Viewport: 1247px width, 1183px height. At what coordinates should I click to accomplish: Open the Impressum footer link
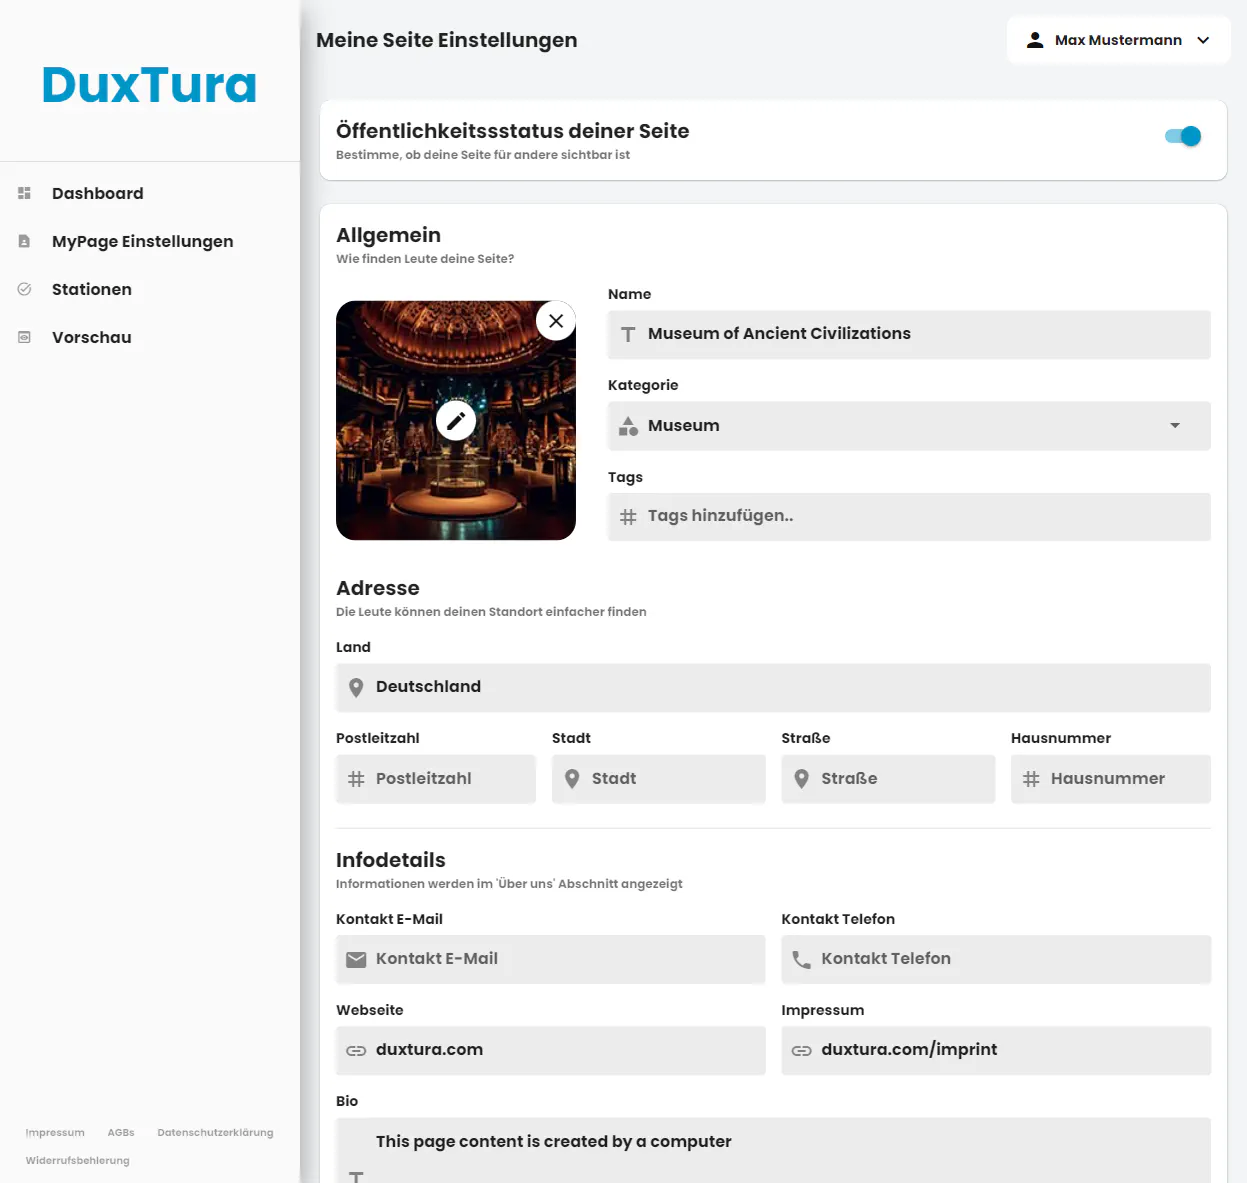click(x=55, y=1132)
